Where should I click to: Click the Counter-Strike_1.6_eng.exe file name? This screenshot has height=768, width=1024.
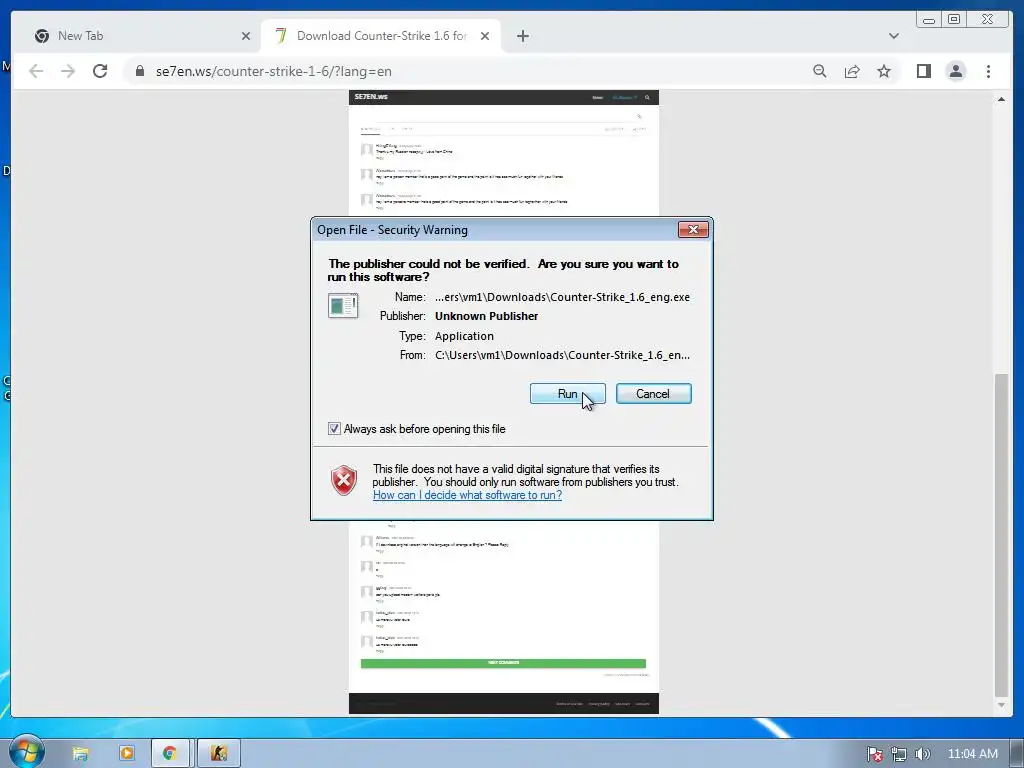pyautogui.click(x=562, y=297)
